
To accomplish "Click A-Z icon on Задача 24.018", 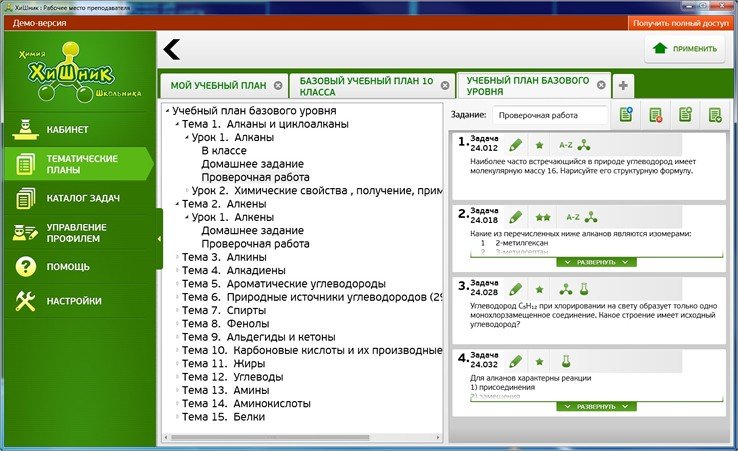I will click(x=573, y=217).
